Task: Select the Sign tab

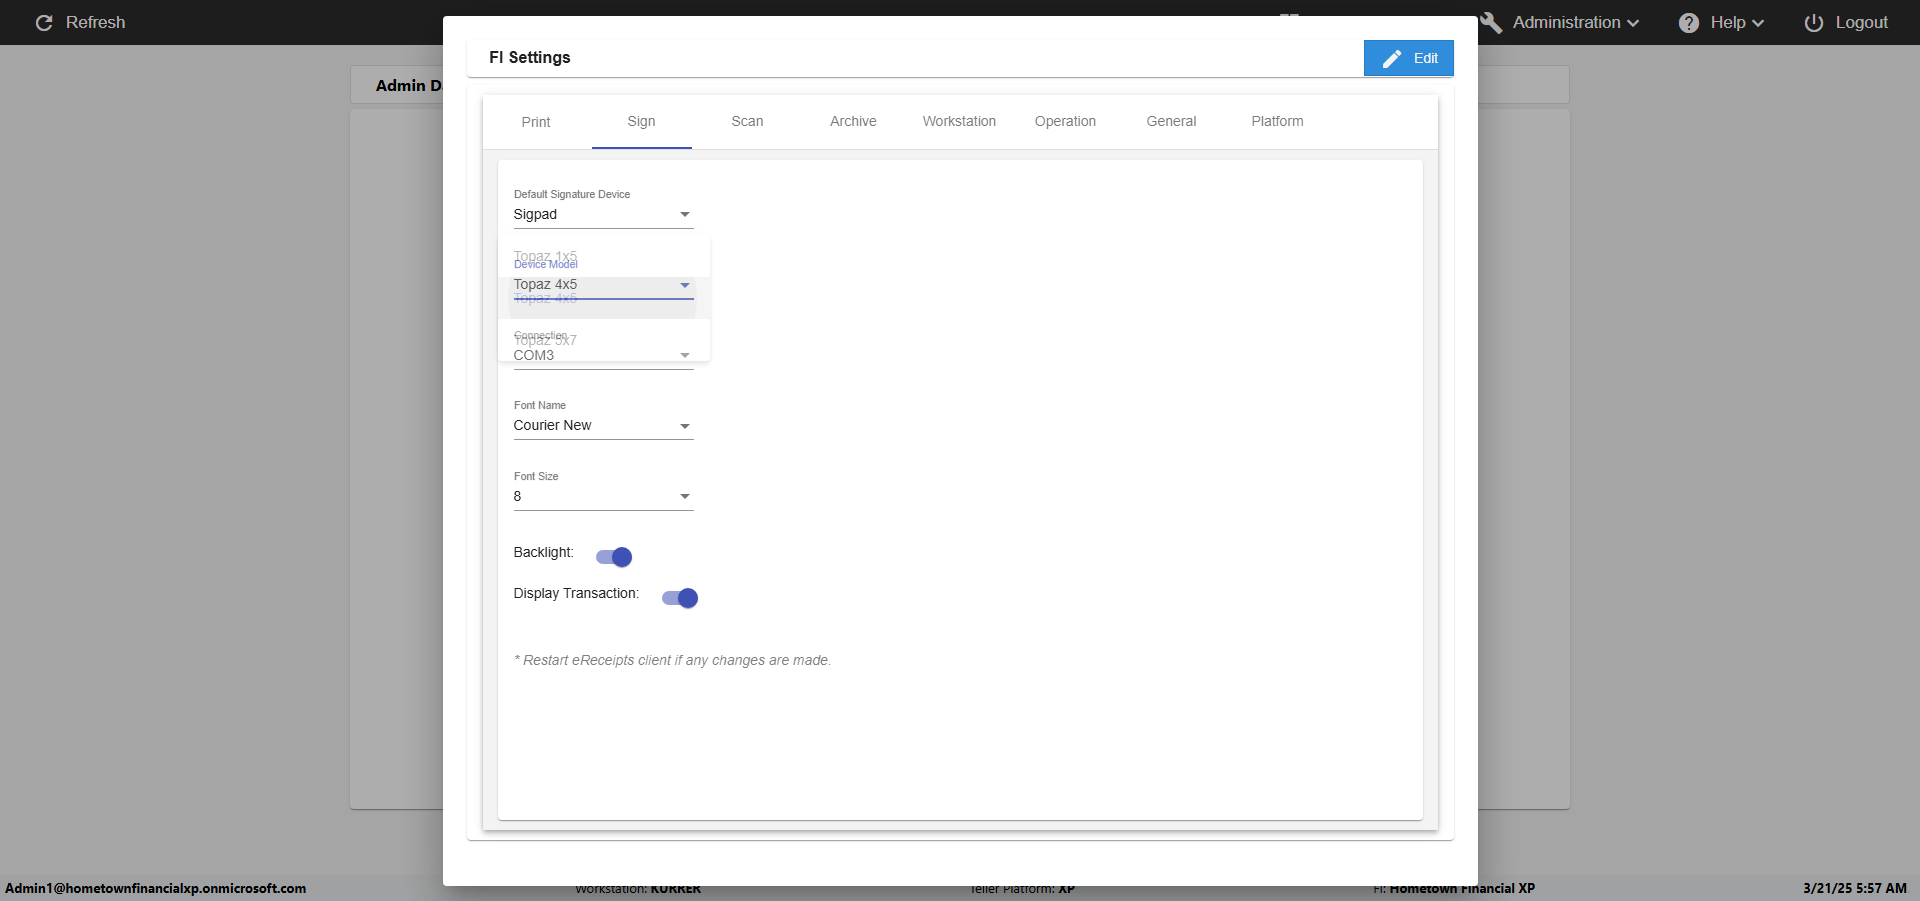Action: pyautogui.click(x=642, y=122)
